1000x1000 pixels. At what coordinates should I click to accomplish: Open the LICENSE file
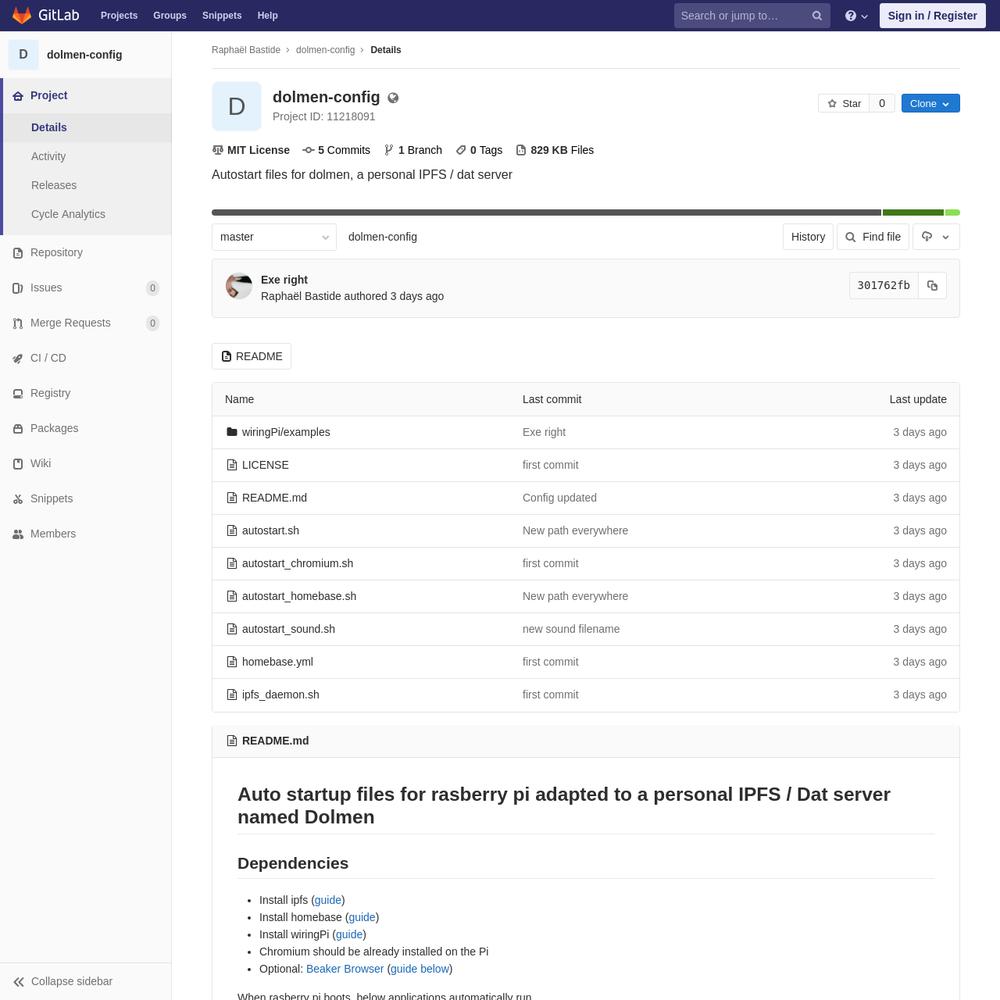pyautogui.click(x=265, y=466)
